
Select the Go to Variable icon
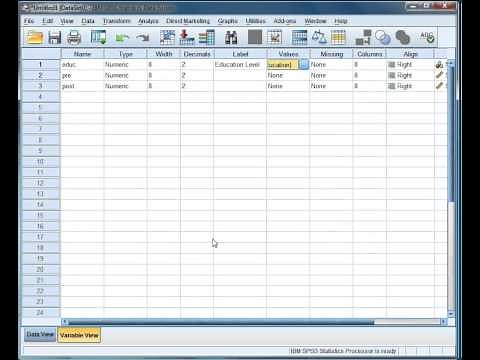pyautogui.click(x=187, y=37)
